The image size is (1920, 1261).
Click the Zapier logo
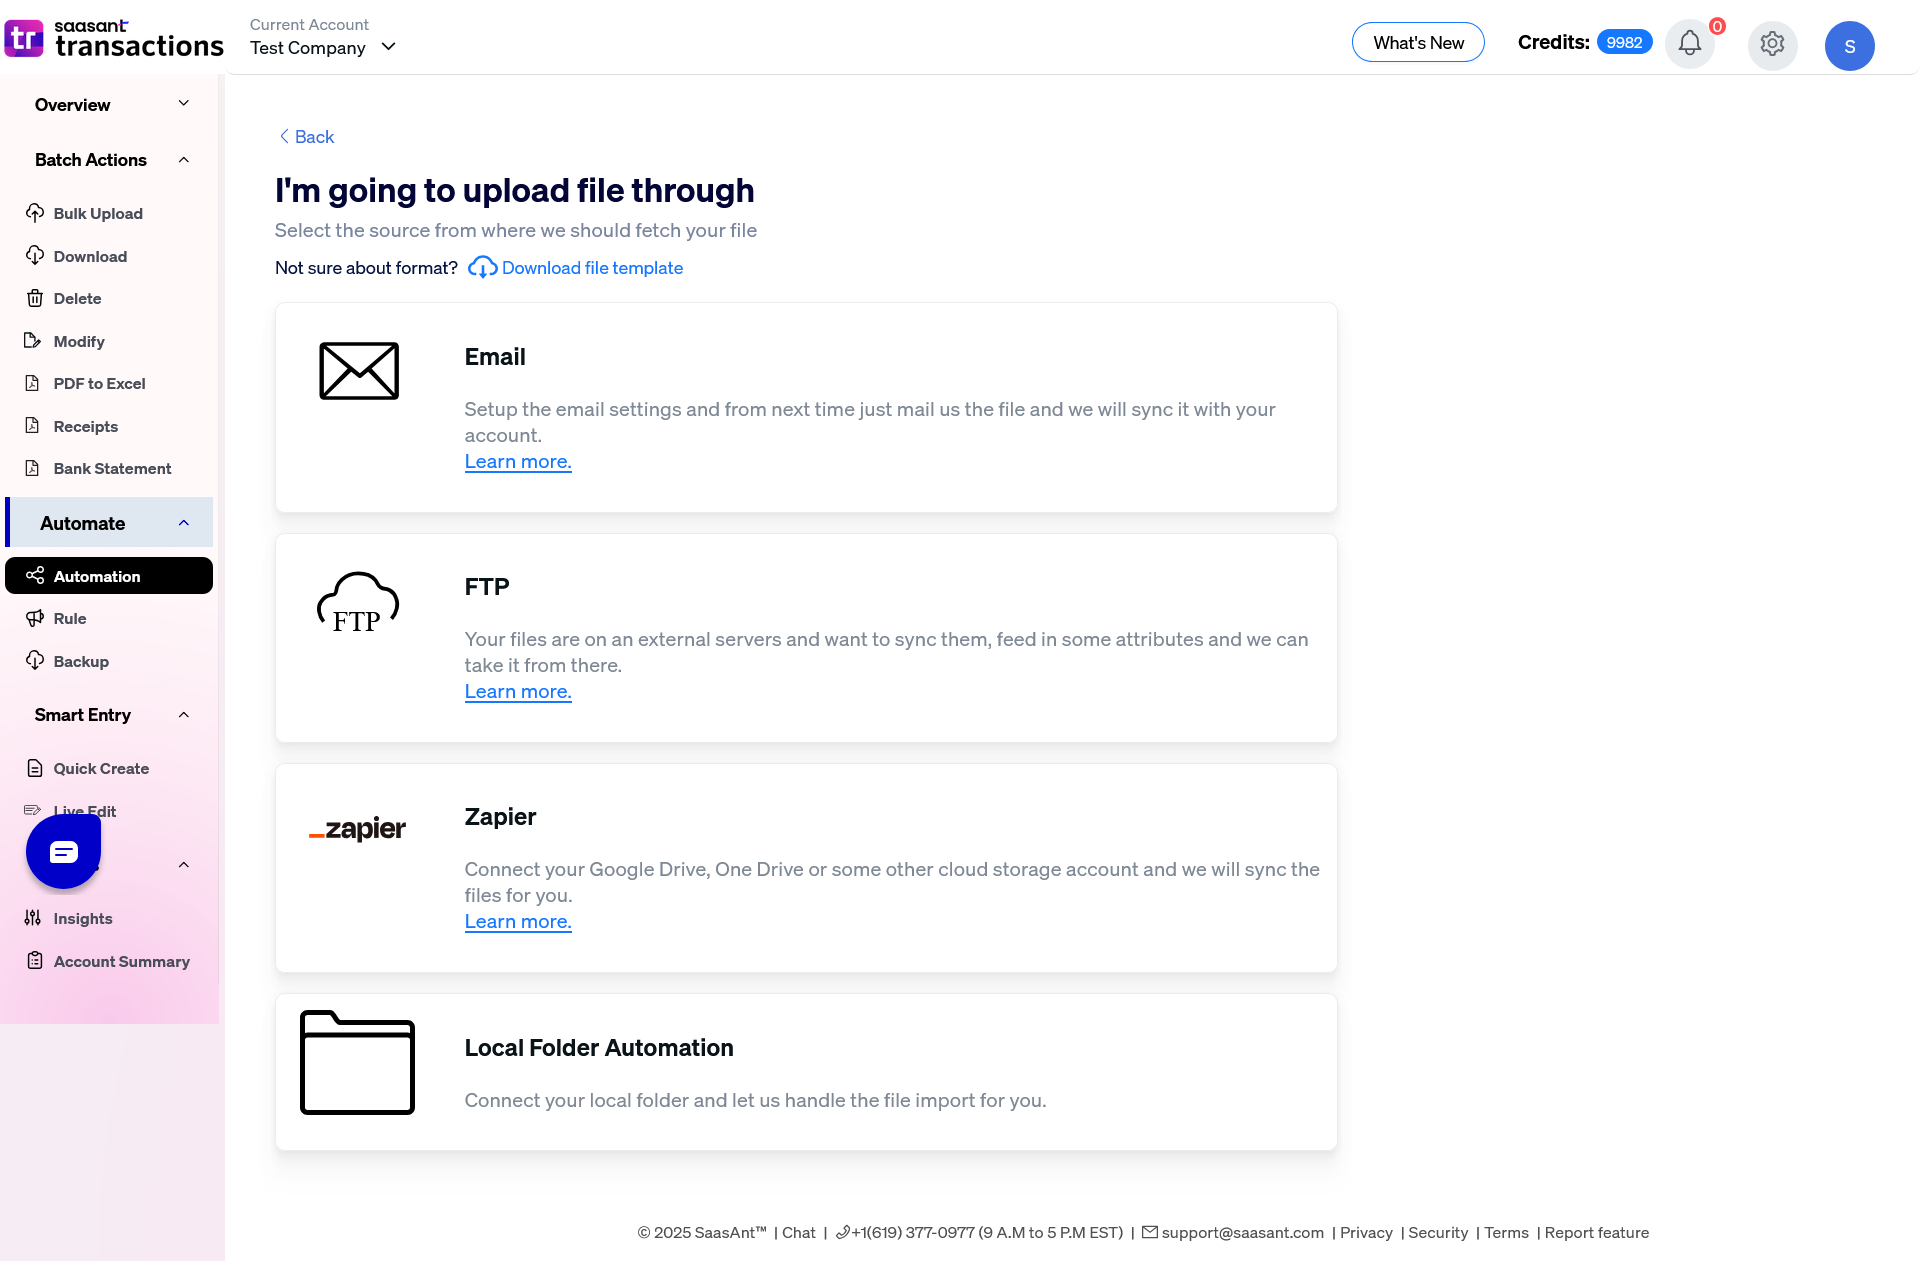[x=357, y=829]
